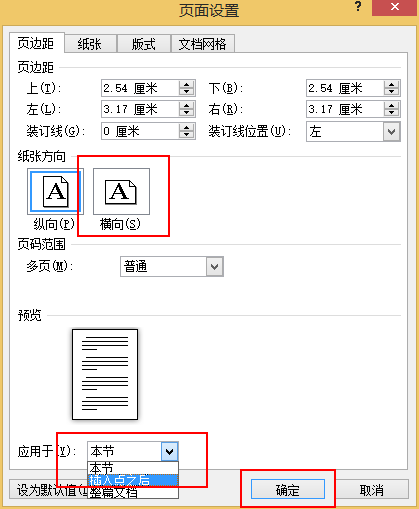Click the 上(T) margin input field
Viewport: 419px width, 509px height.
coord(140,88)
